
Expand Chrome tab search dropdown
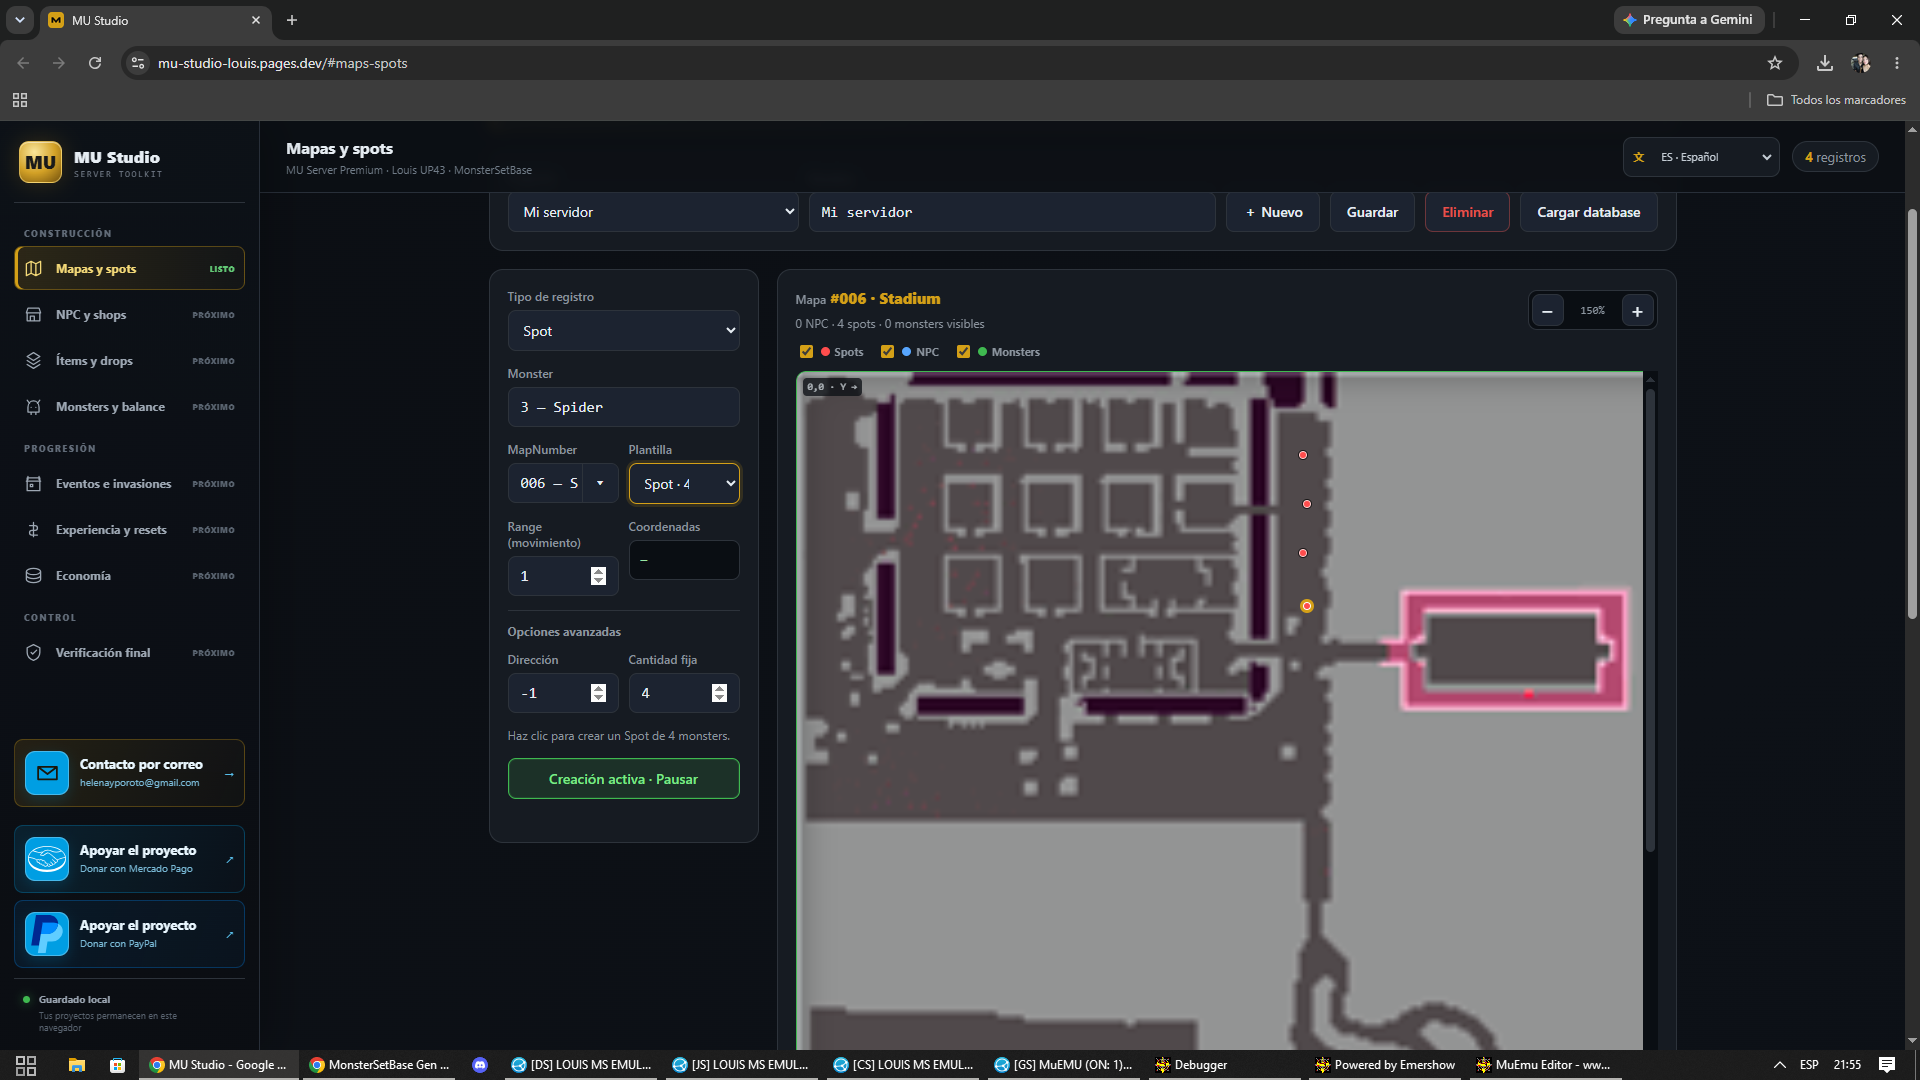tap(19, 20)
